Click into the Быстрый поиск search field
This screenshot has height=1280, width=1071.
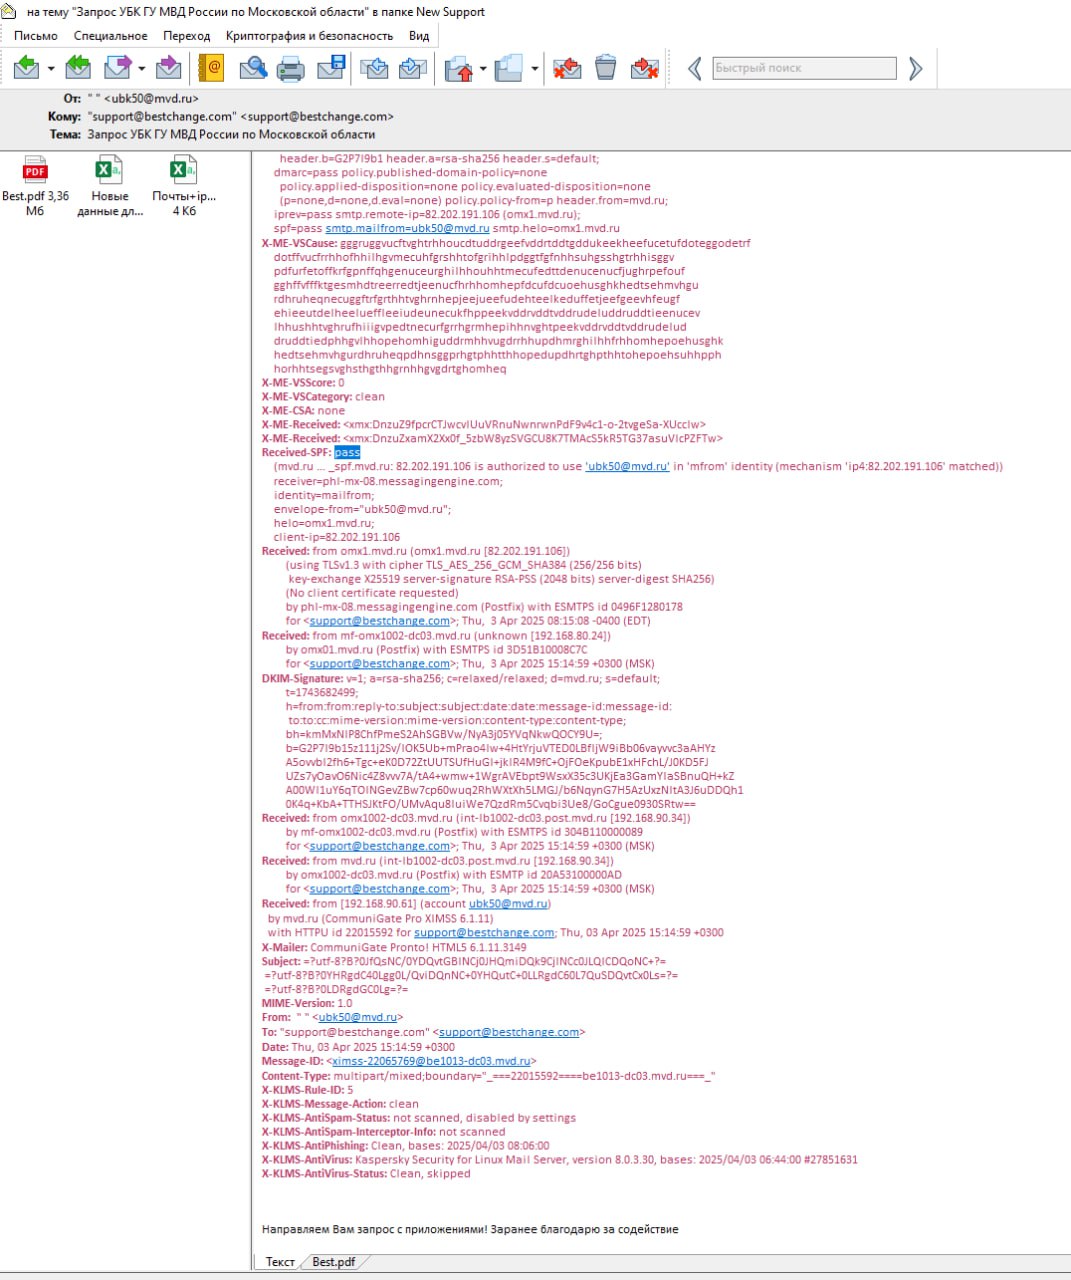click(x=804, y=68)
